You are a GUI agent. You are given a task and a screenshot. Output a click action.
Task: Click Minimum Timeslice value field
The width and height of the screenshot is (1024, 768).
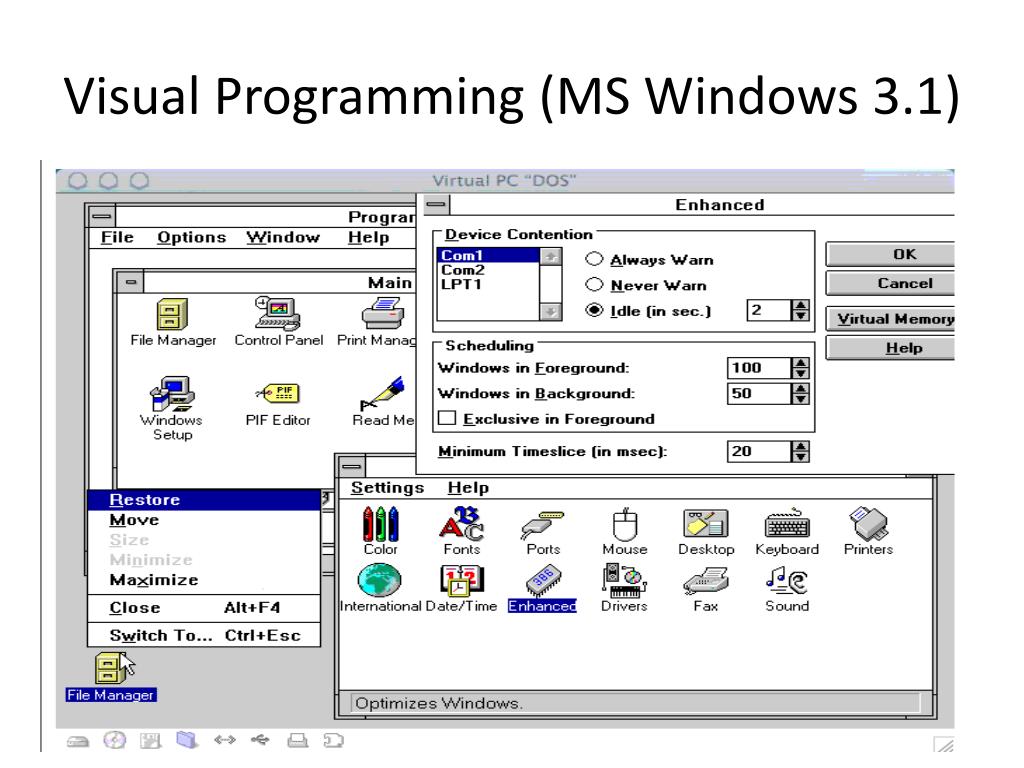759,451
